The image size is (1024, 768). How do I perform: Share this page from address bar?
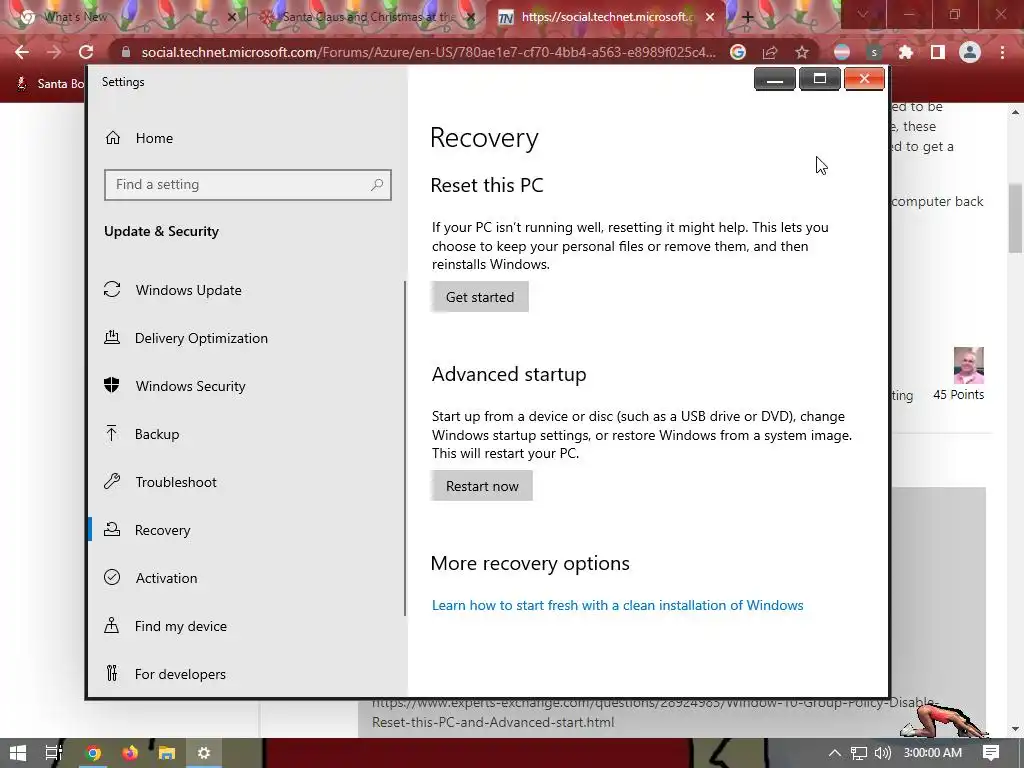pos(770,52)
